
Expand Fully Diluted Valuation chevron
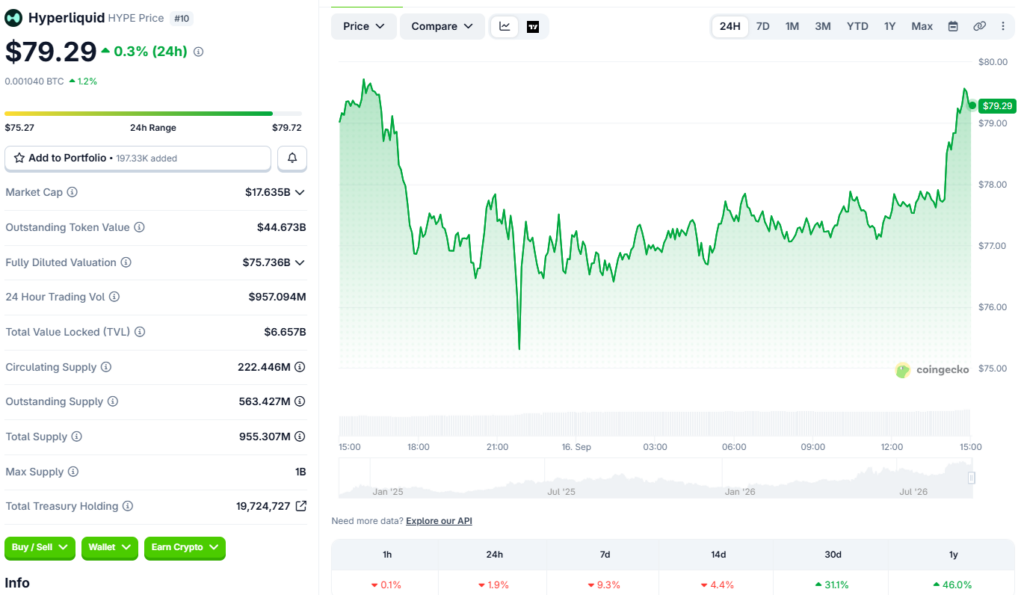pos(300,263)
